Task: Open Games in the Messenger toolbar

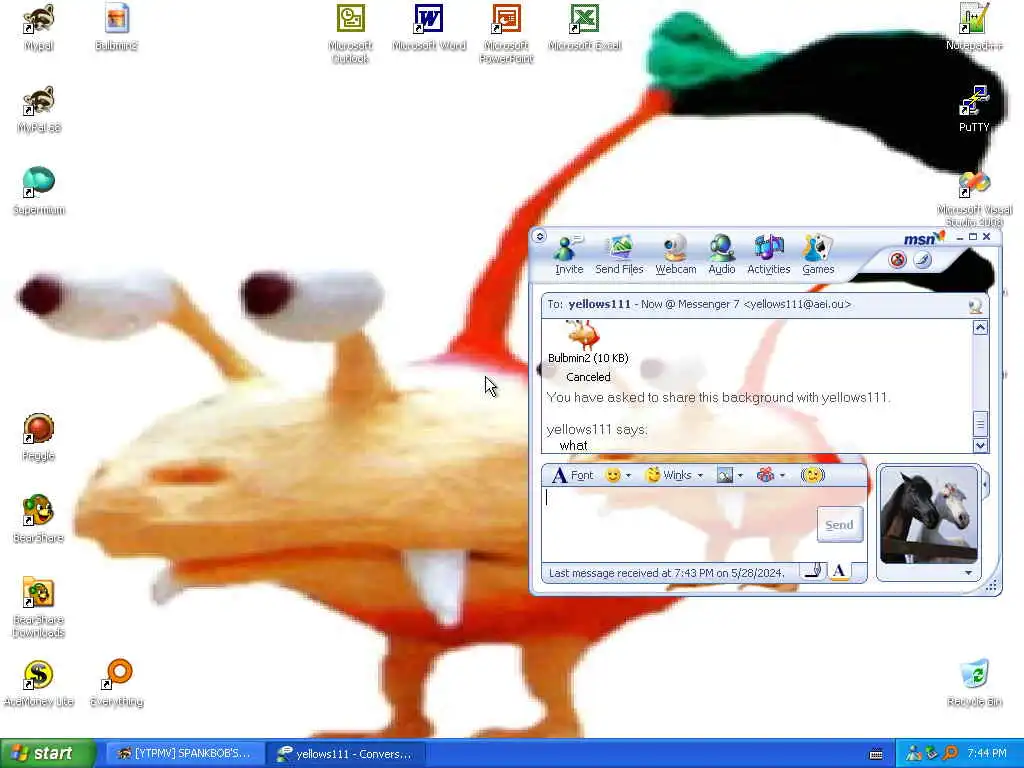Action: pyautogui.click(x=818, y=255)
